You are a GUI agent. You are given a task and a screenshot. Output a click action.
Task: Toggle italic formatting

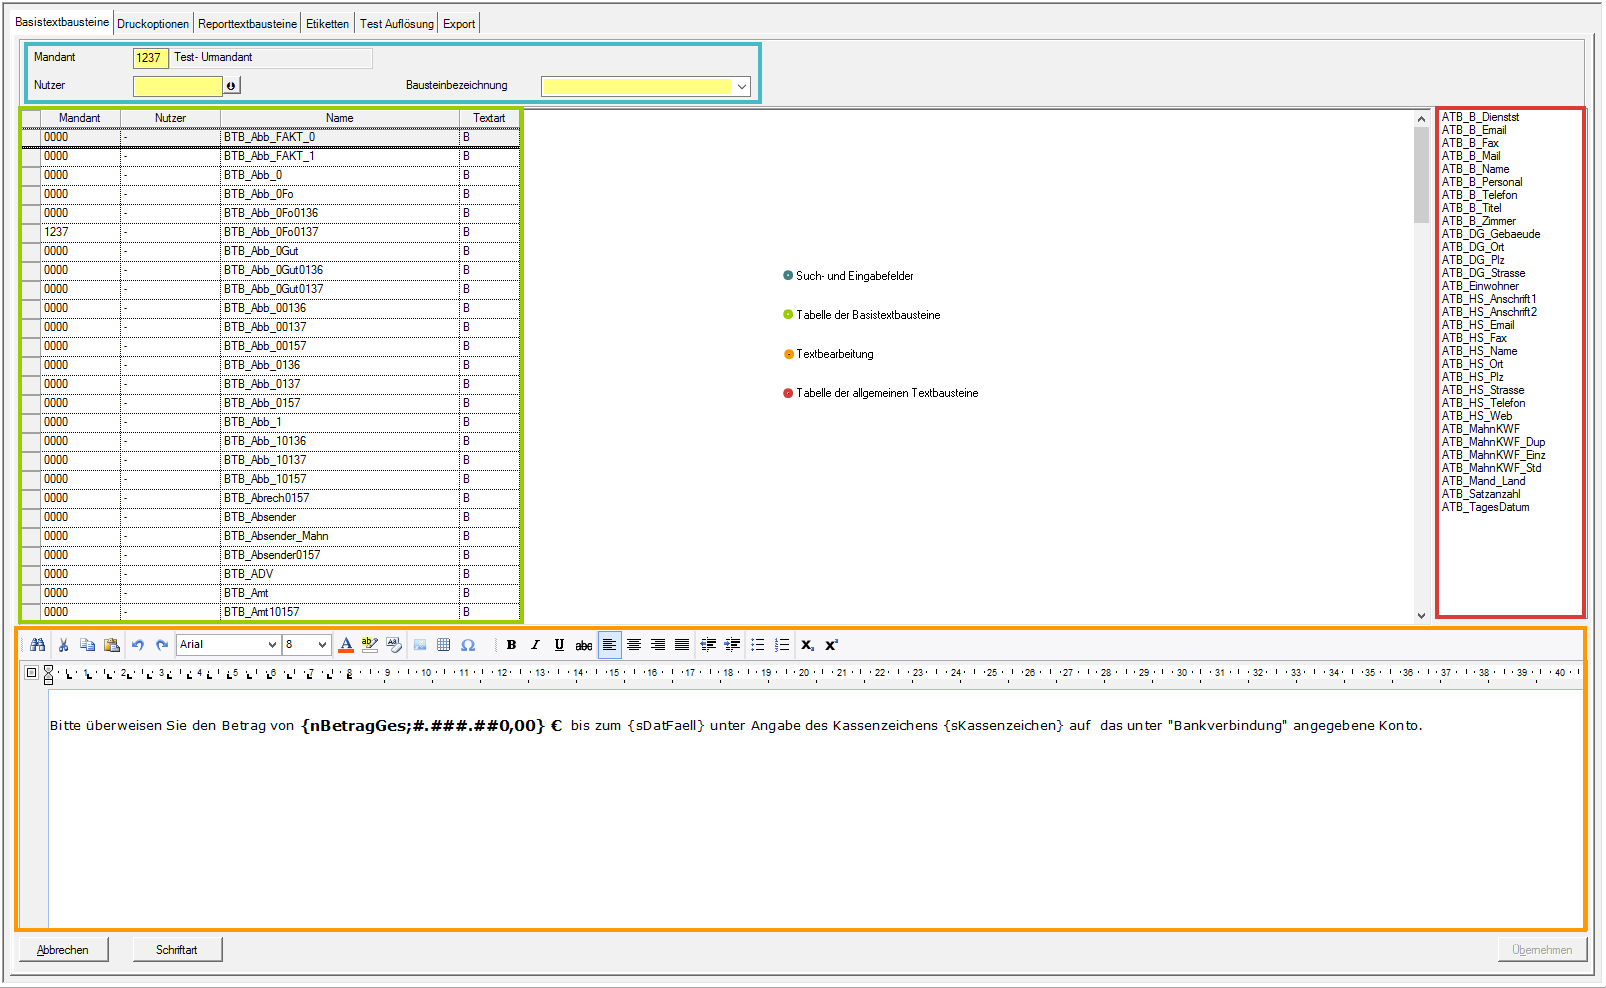point(535,645)
